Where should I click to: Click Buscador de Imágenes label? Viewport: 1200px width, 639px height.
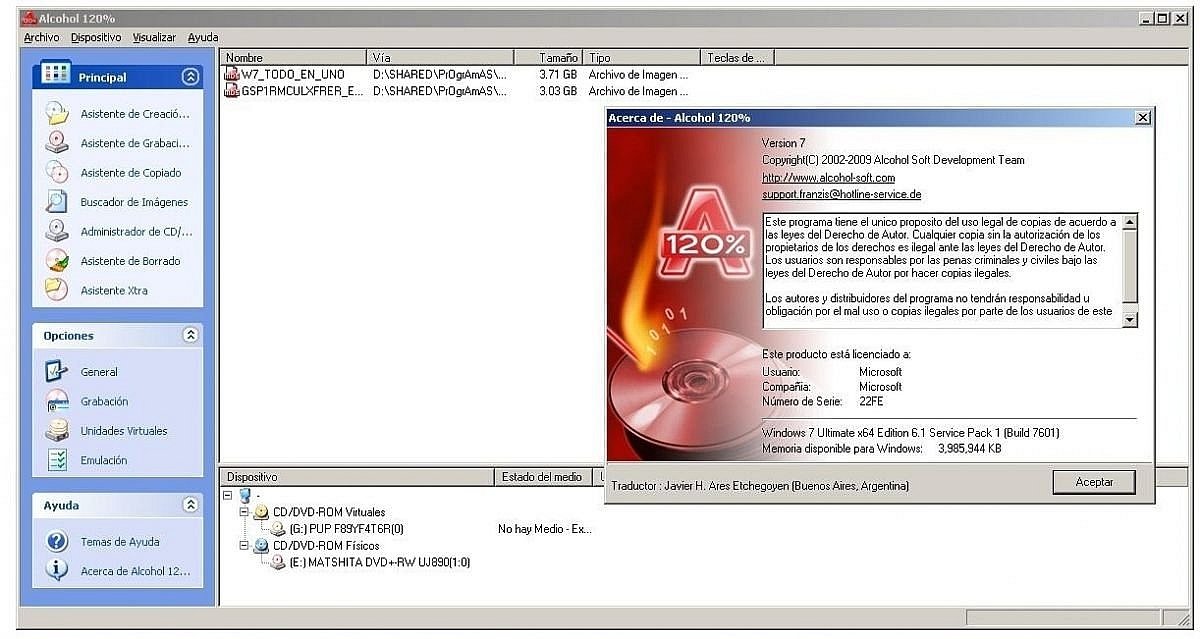click(x=134, y=202)
